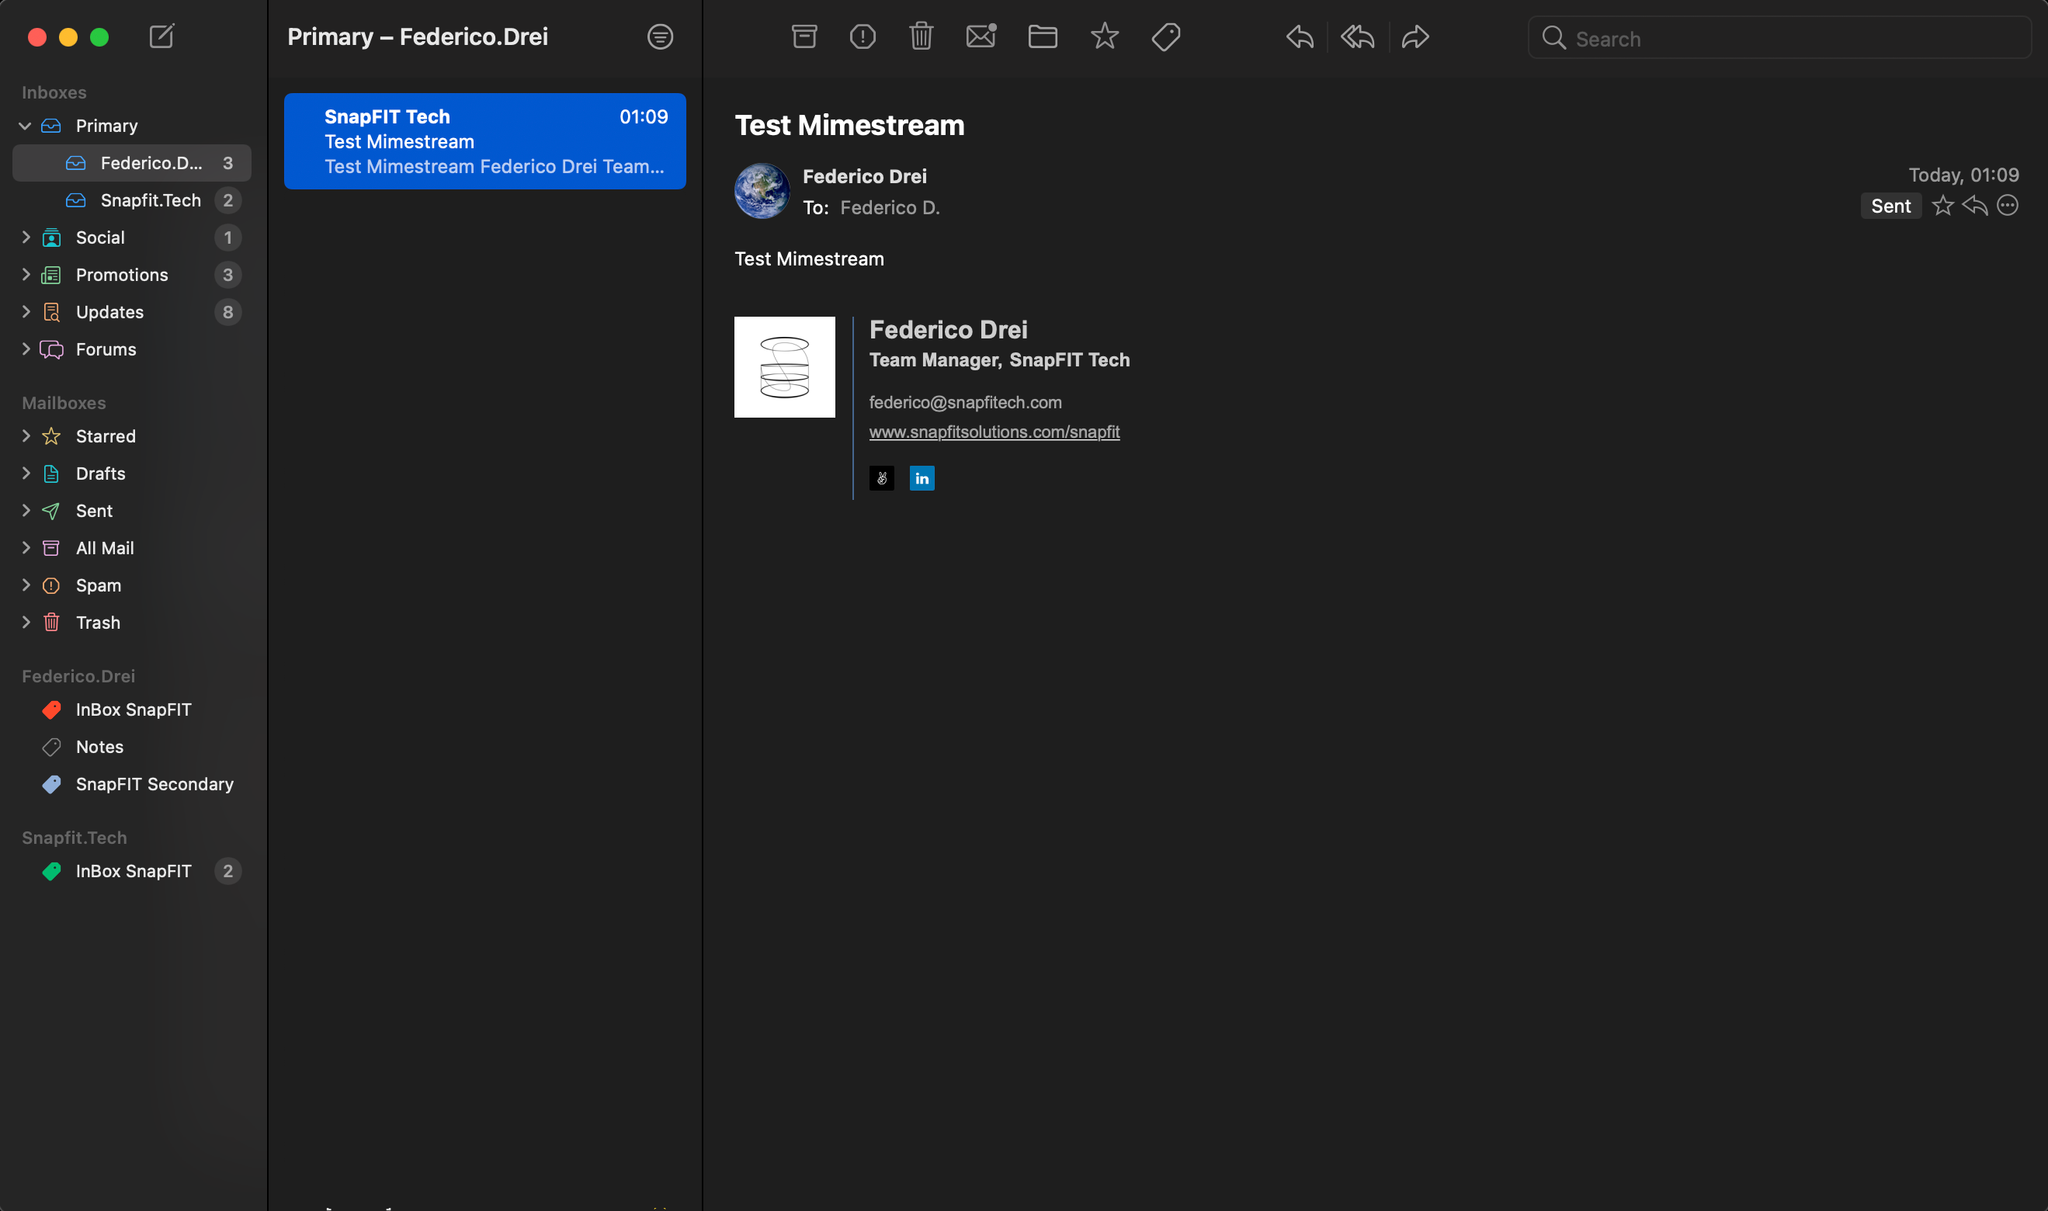Expand the Drafts mailbox

click(25, 473)
